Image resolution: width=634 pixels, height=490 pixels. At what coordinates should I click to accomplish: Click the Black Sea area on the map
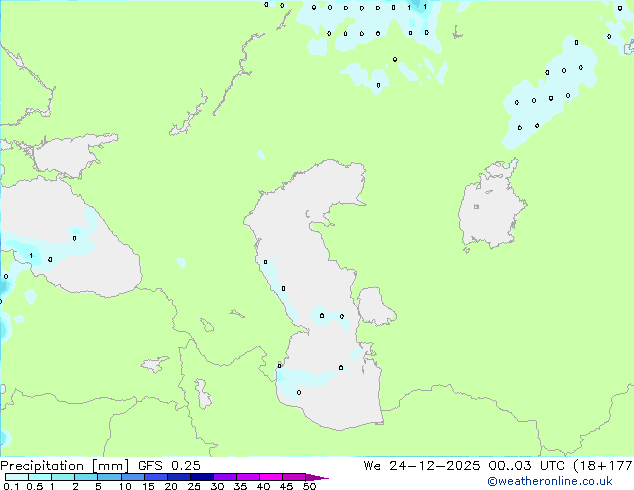[80, 235]
